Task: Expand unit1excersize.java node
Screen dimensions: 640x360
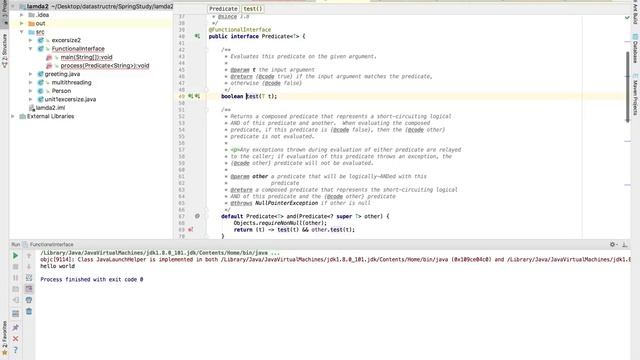Action: tap(31, 99)
